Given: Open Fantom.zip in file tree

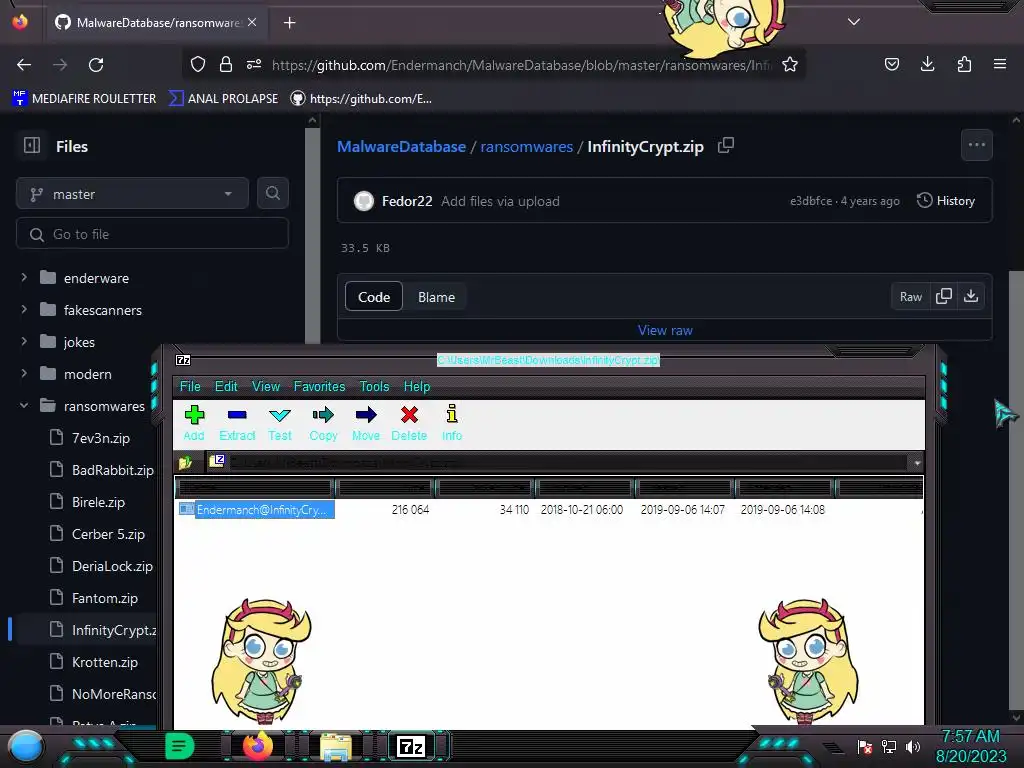Looking at the screenshot, I should 104,598.
